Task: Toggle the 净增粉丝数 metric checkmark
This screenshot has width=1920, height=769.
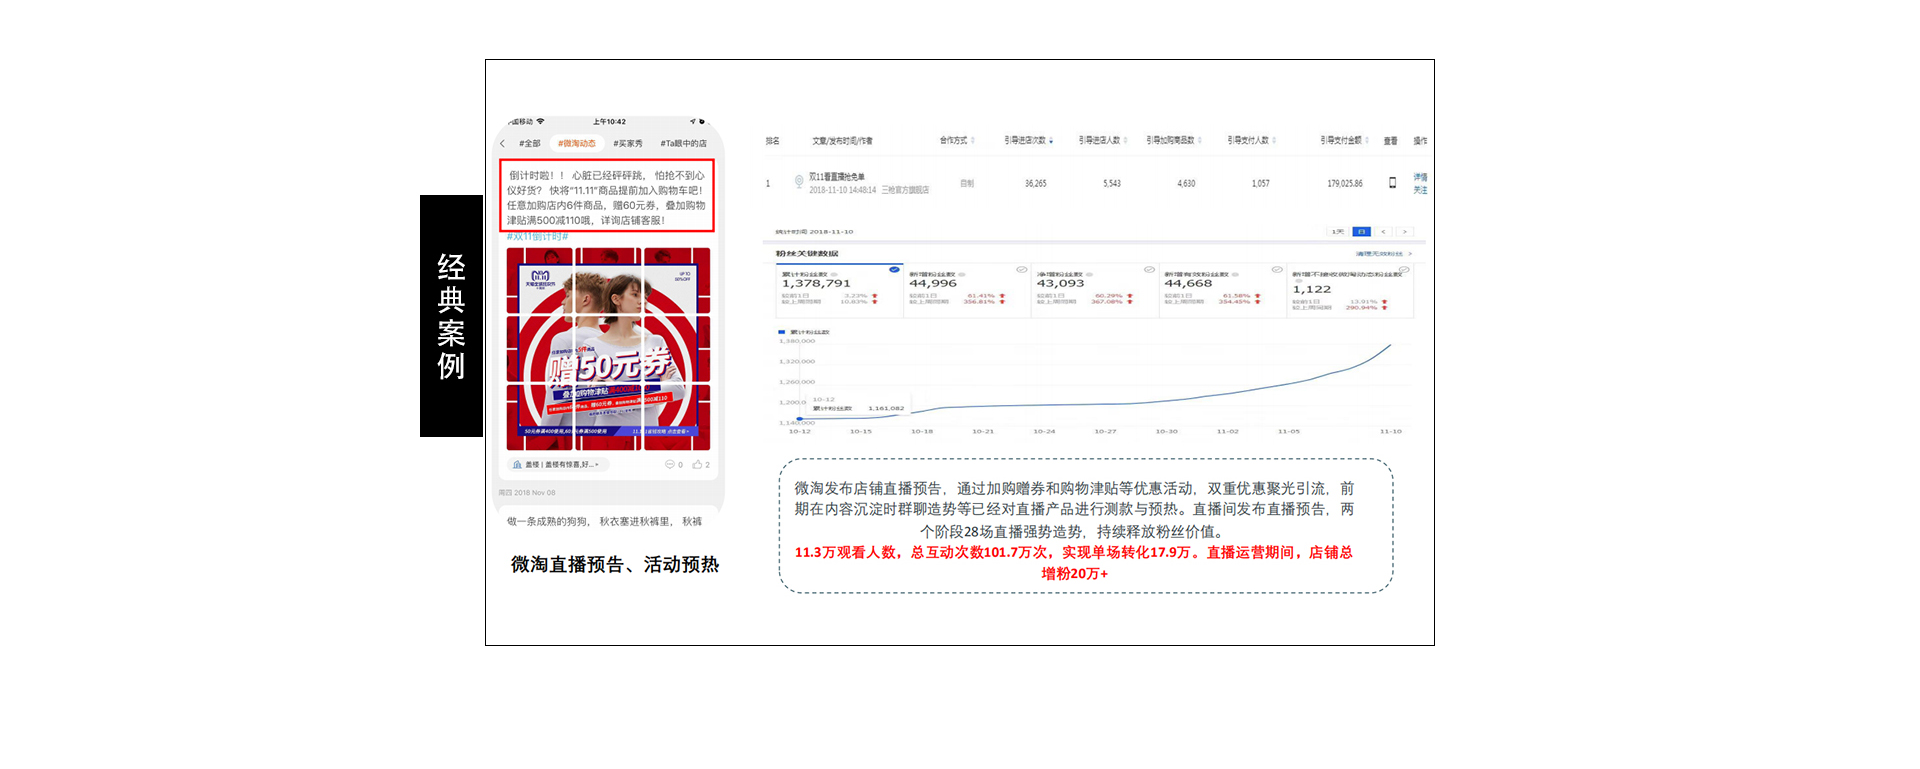Action: [x=1149, y=269]
